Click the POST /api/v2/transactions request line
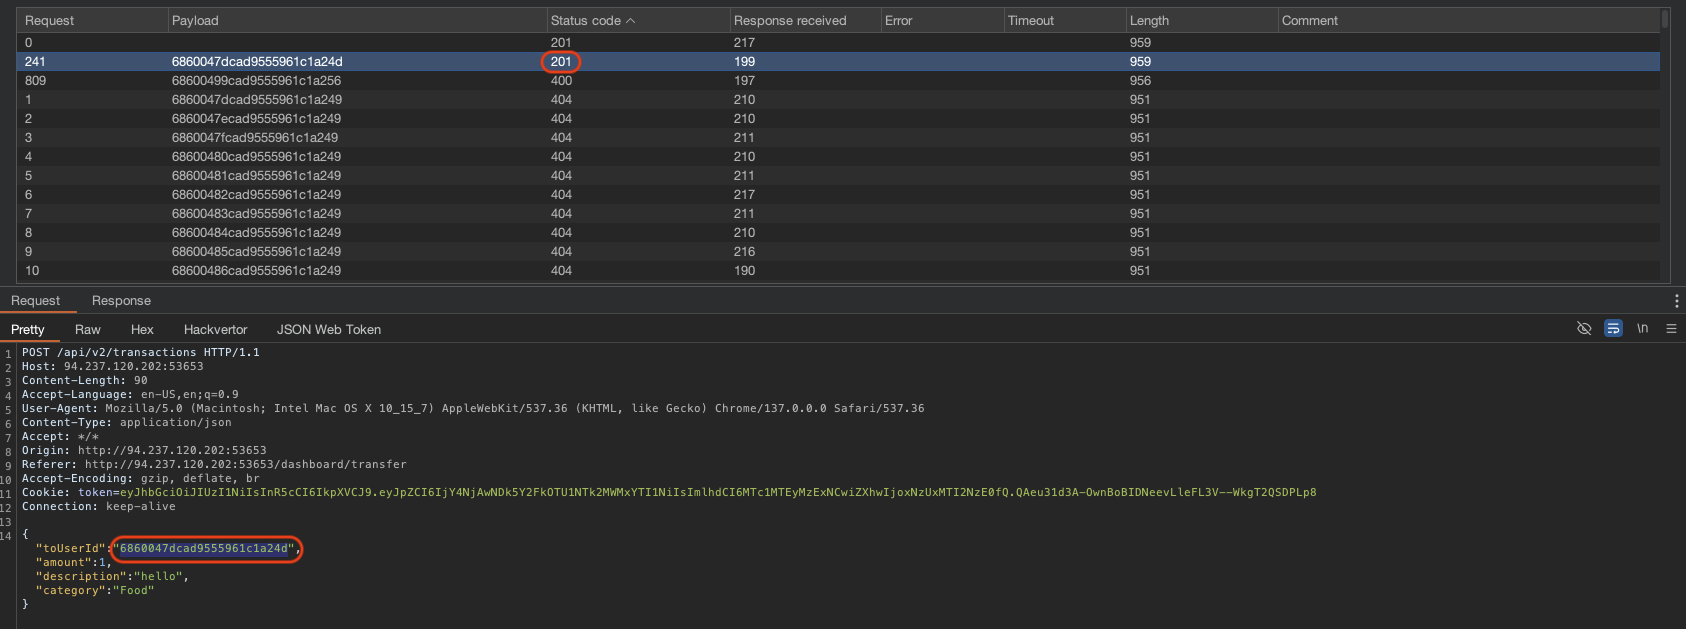Viewport: 1686px width, 629px height. click(x=141, y=352)
